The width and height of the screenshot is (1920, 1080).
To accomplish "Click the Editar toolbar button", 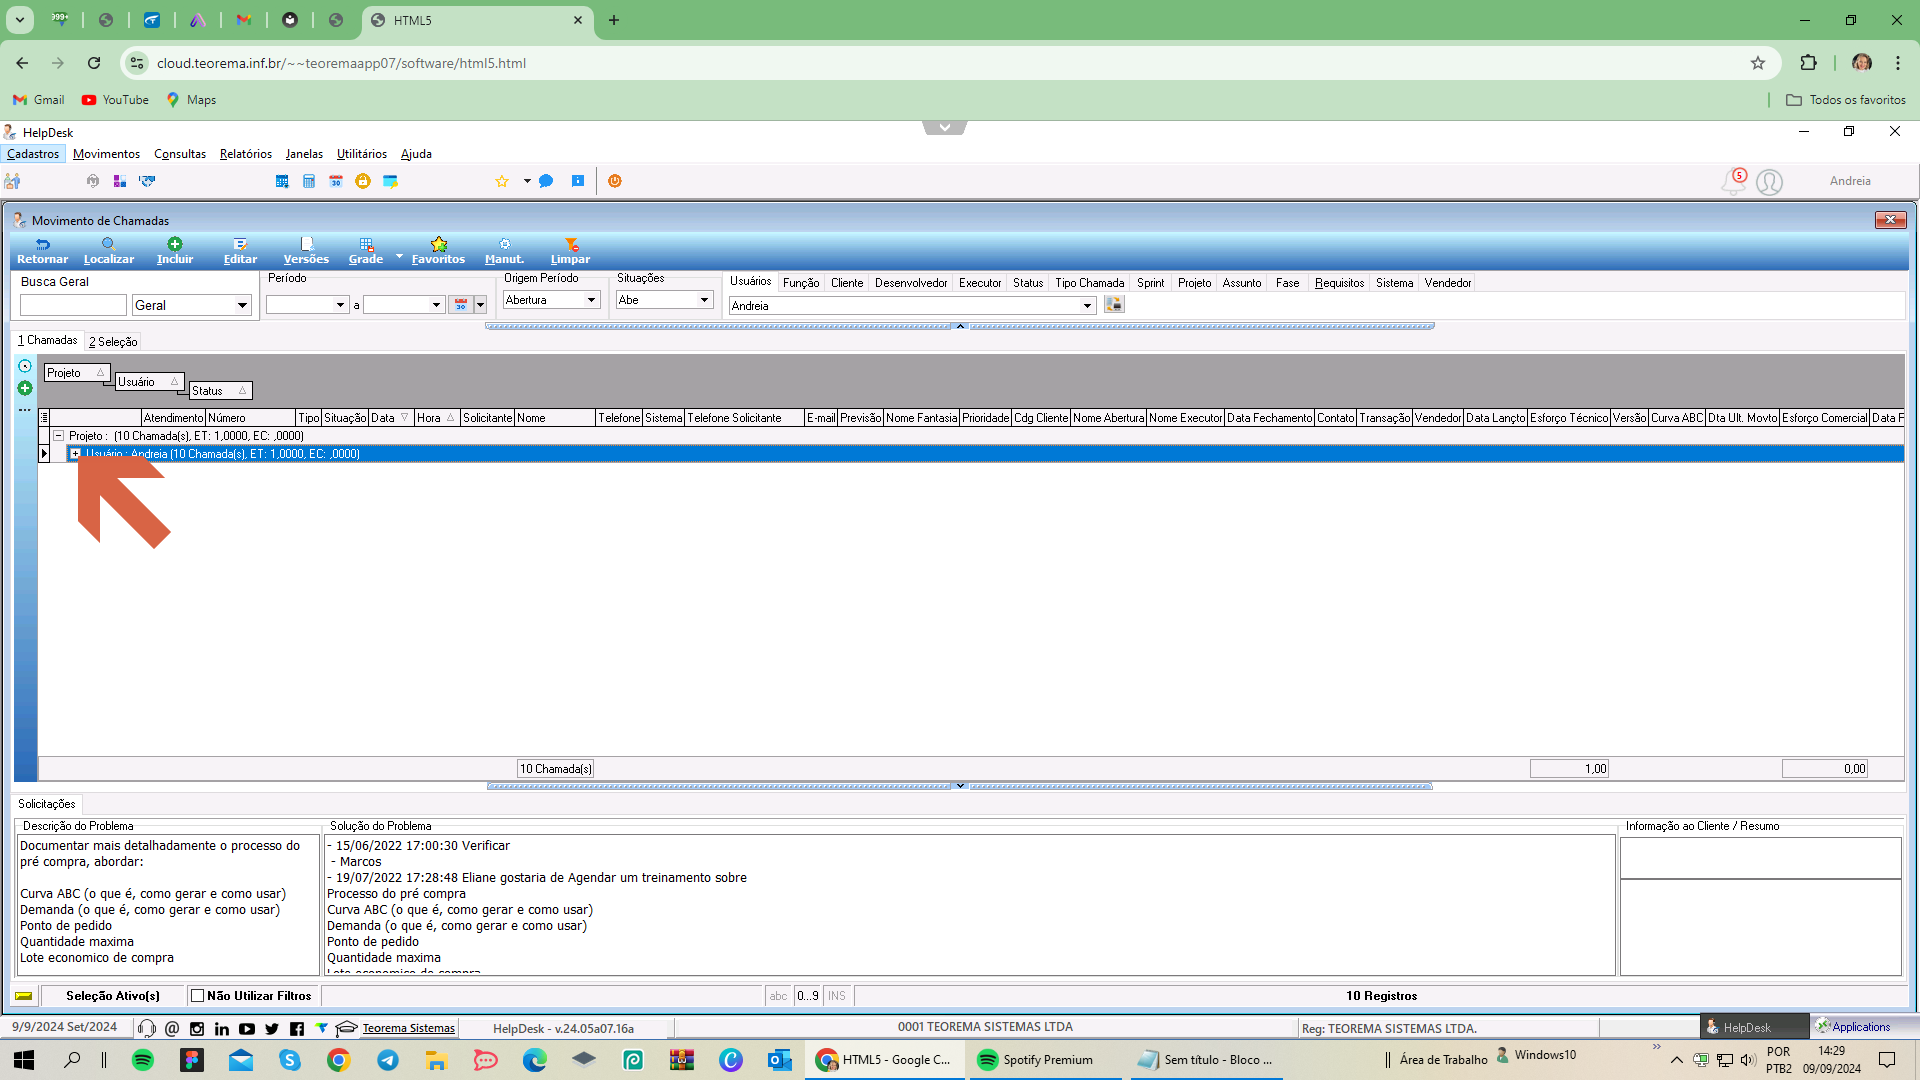I will 240,251.
